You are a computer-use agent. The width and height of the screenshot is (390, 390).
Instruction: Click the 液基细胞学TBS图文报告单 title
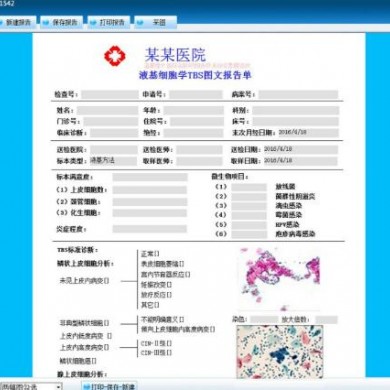click(x=195, y=75)
